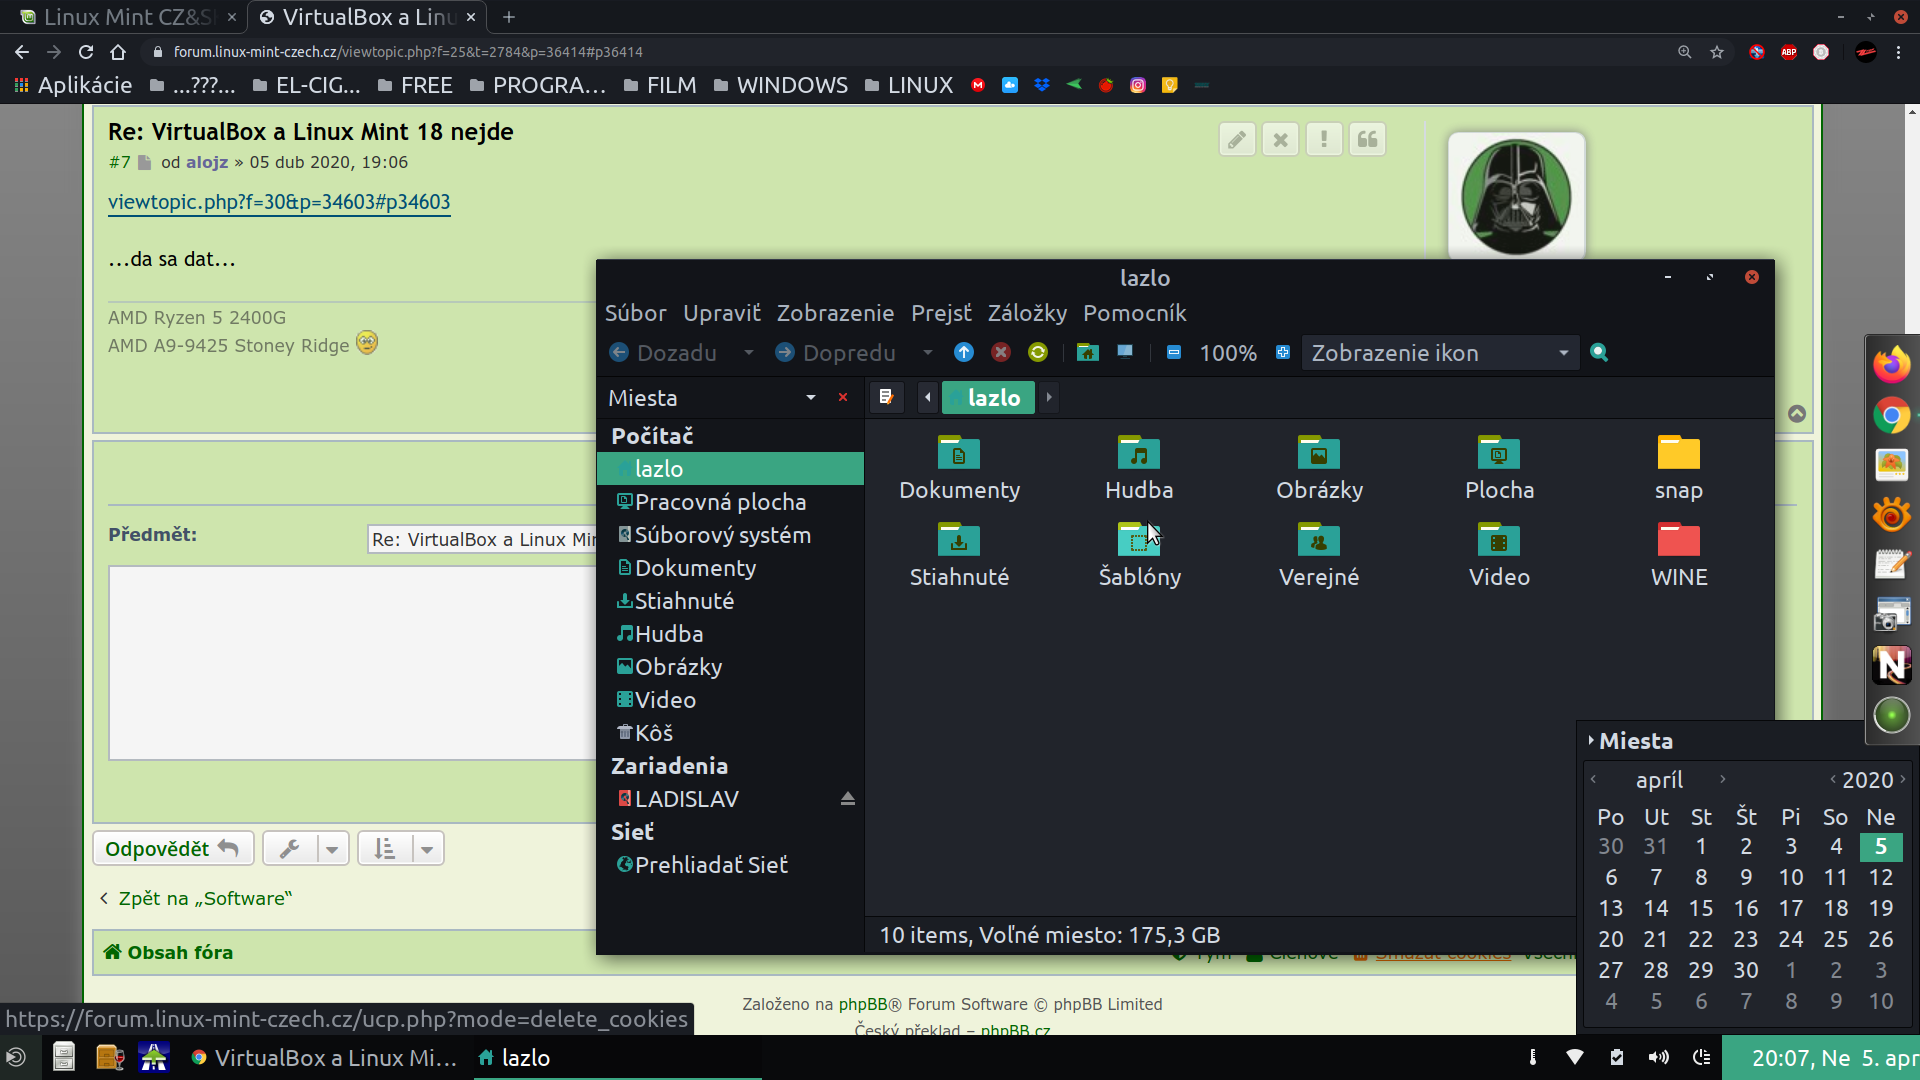Open the Zobrazenie ikon view dropdown
The image size is (1920, 1080).
pyautogui.click(x=1440, y=353)
